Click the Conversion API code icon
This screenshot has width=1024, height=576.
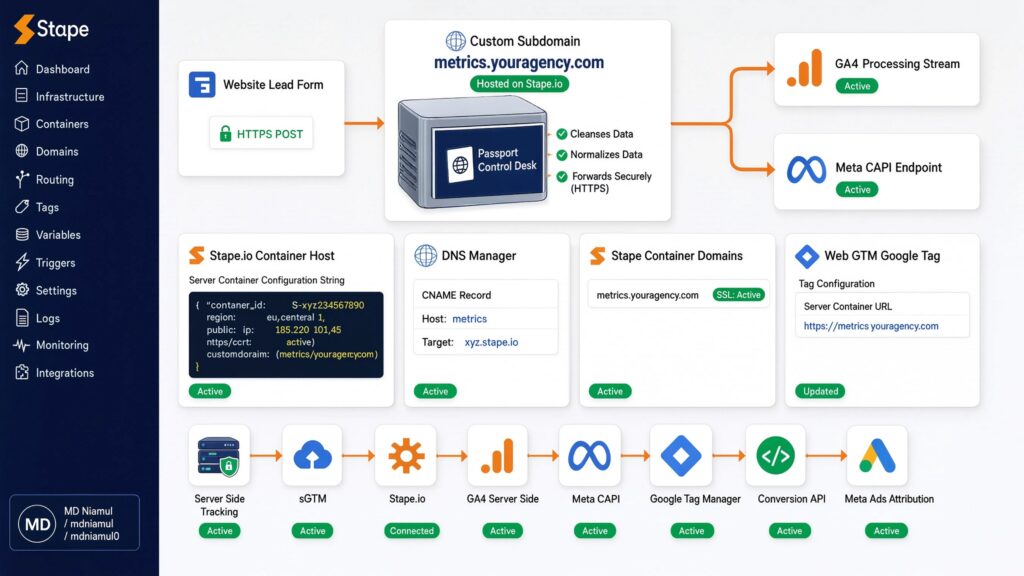(775, 456)
